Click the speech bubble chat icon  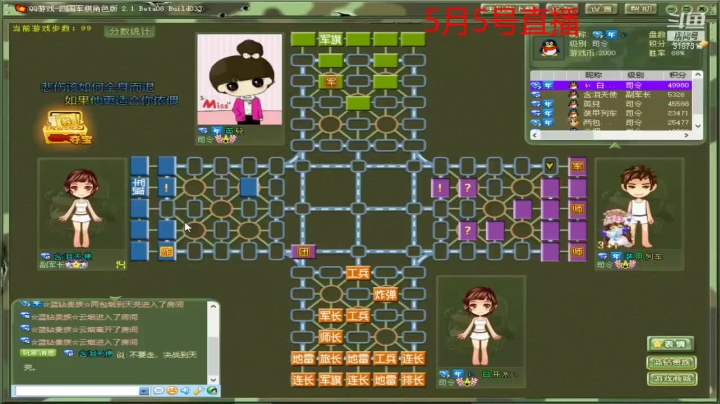[x=158, y=391]
